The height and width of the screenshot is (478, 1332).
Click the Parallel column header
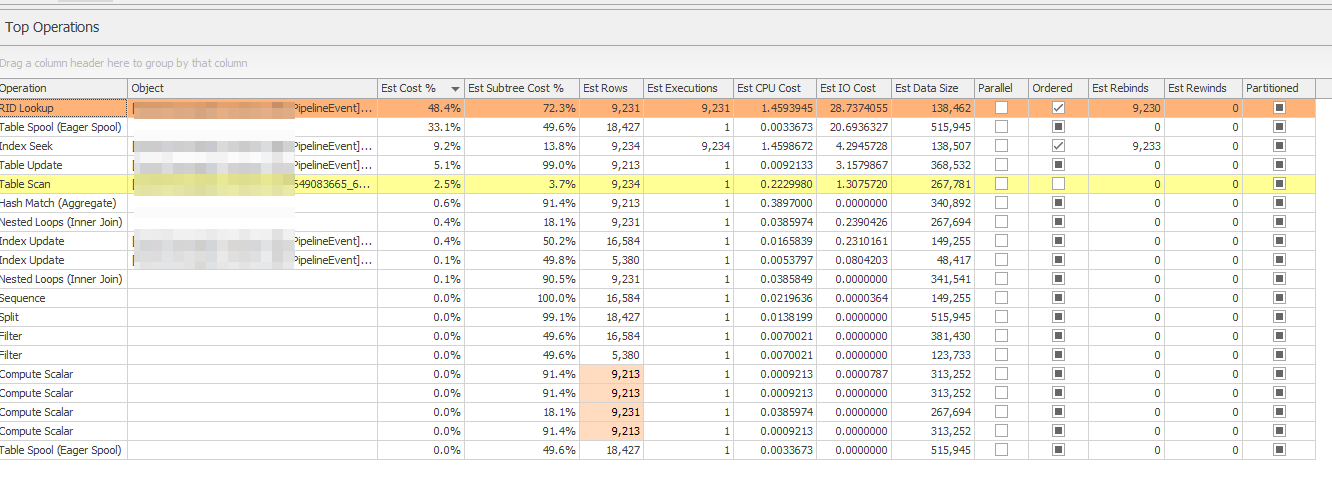1001,88
